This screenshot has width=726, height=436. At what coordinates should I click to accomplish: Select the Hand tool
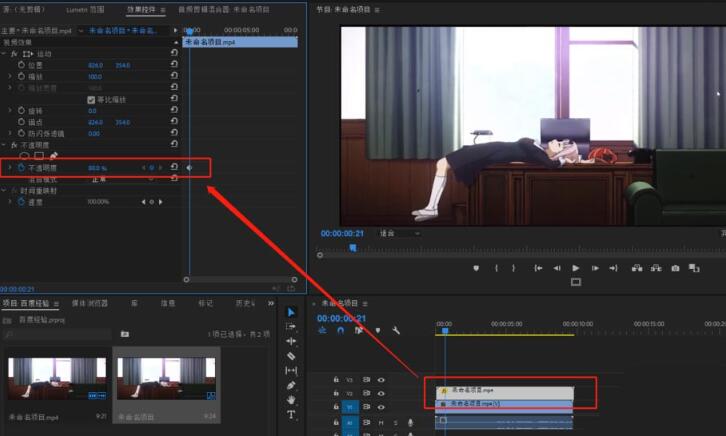(291, 399)
